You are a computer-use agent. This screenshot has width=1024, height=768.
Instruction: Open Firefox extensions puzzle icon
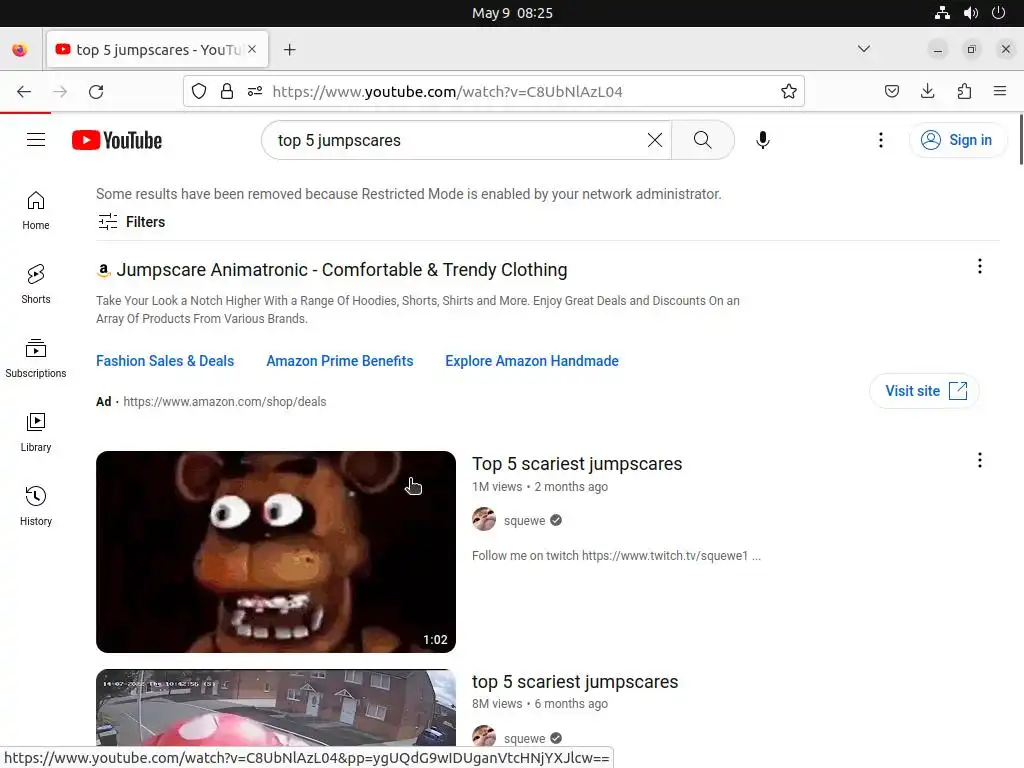point(964,91)
